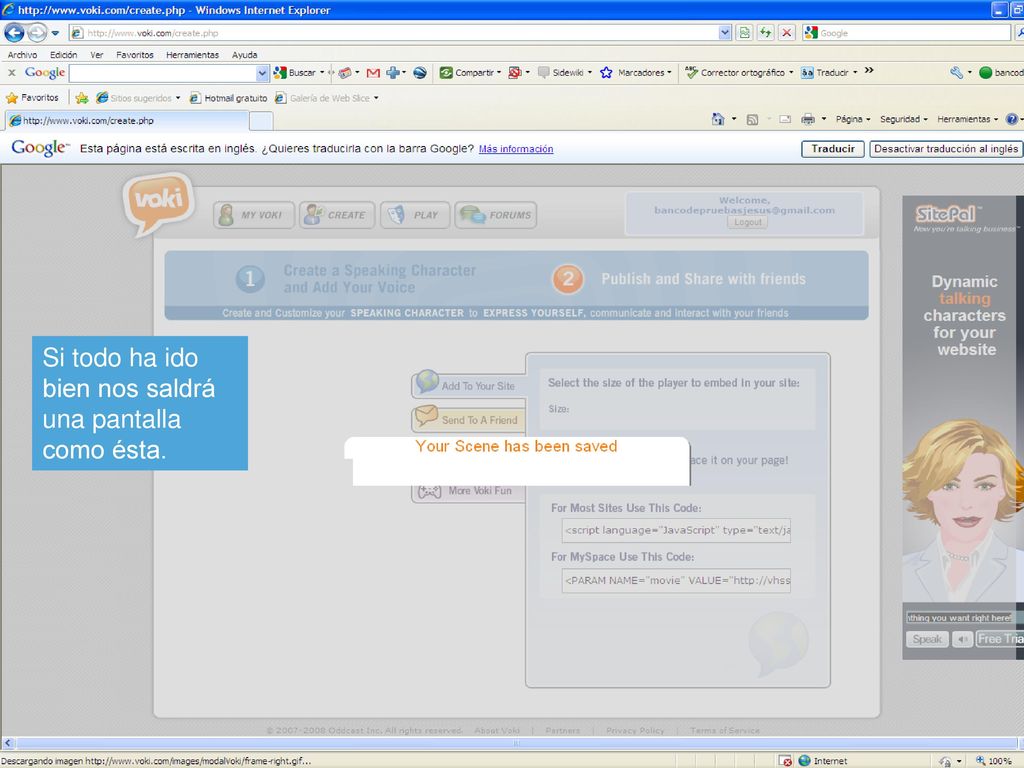The width and height of the screenshot is (1024, 768).
Task: Click the Logout button
Action: (748, 222)
